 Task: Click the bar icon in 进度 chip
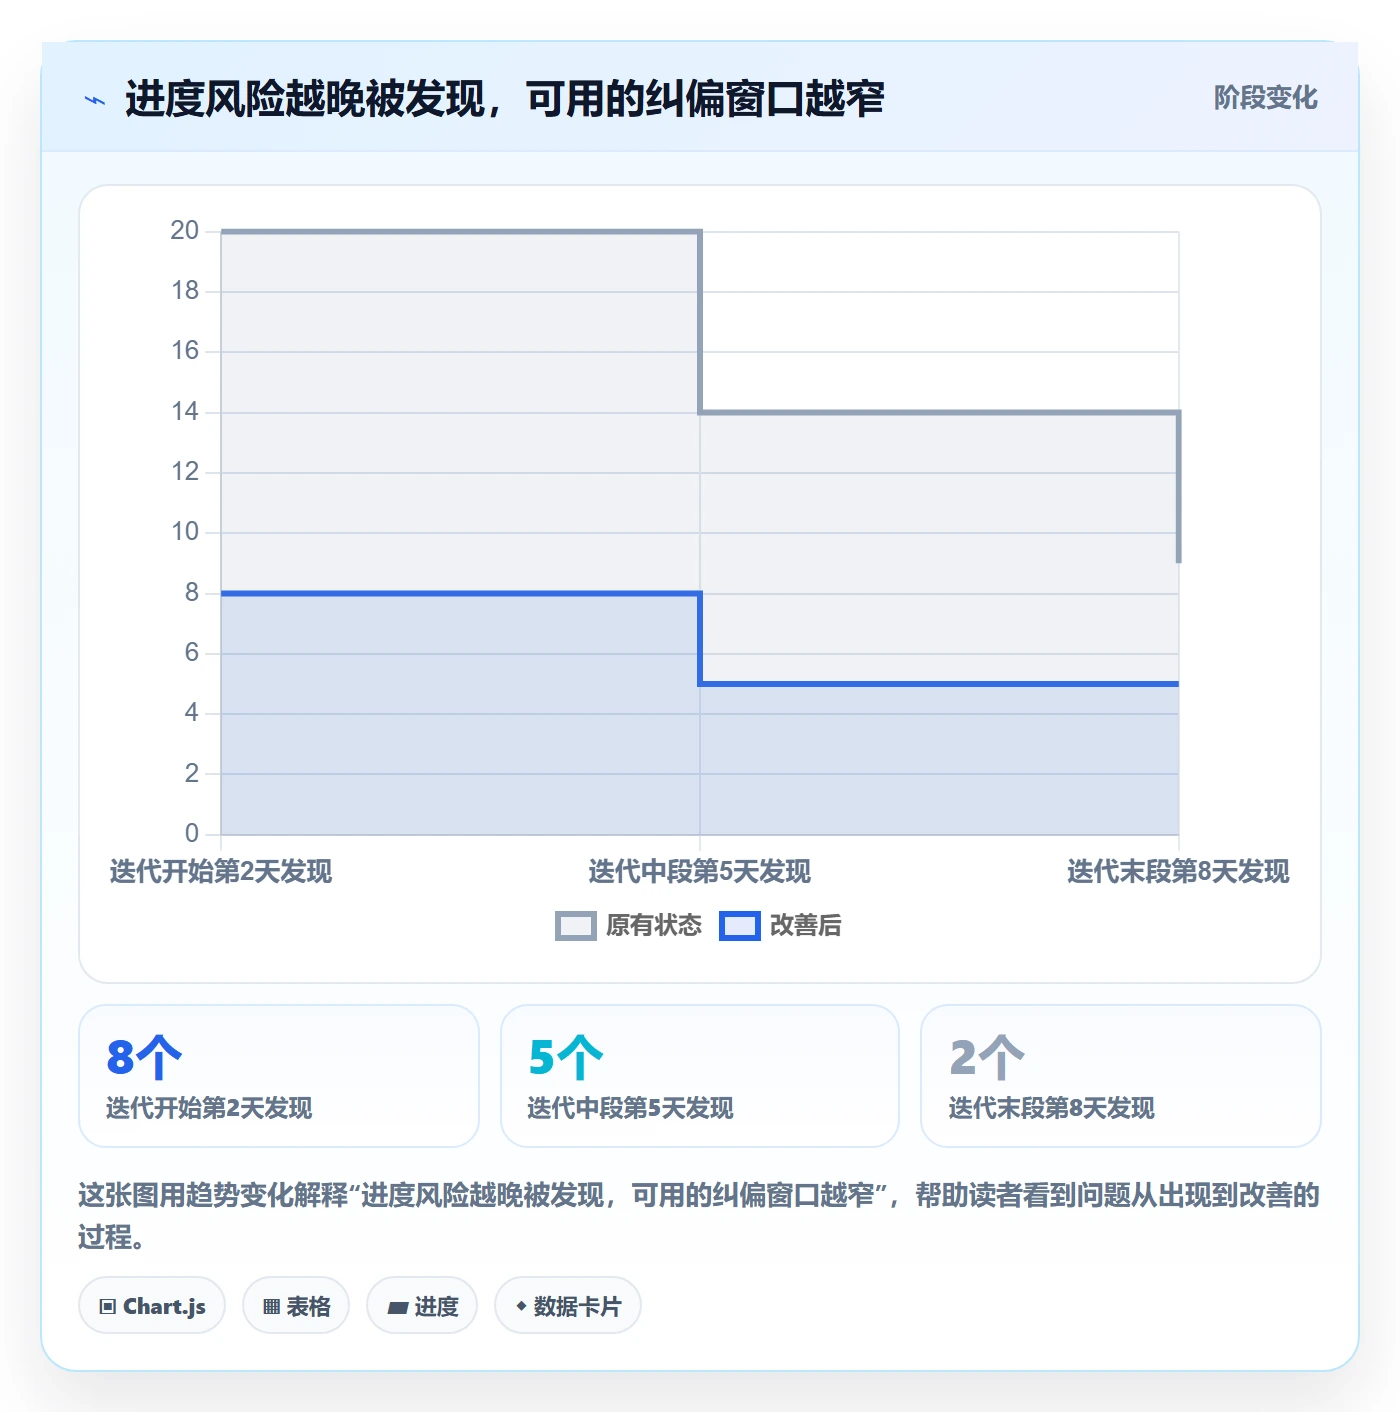click(397, 1308)
